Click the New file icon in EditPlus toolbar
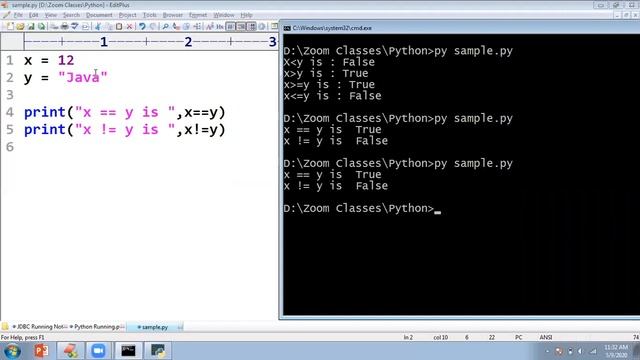The height and width of the screenshot is (360, 640). 10,27
